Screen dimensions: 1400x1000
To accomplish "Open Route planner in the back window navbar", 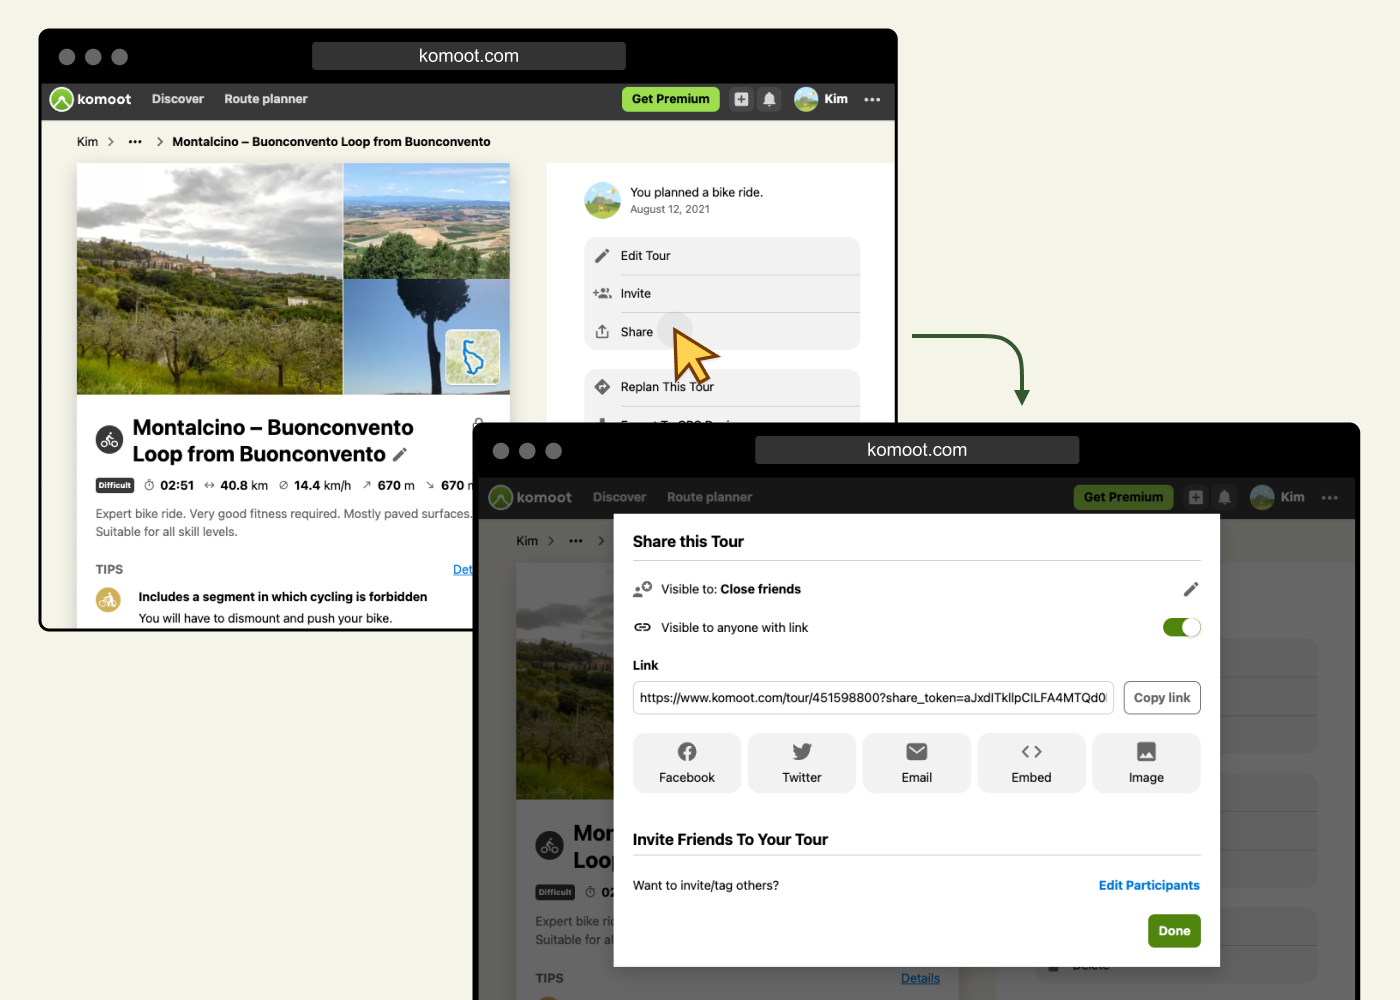I will (x=266, y=99).
